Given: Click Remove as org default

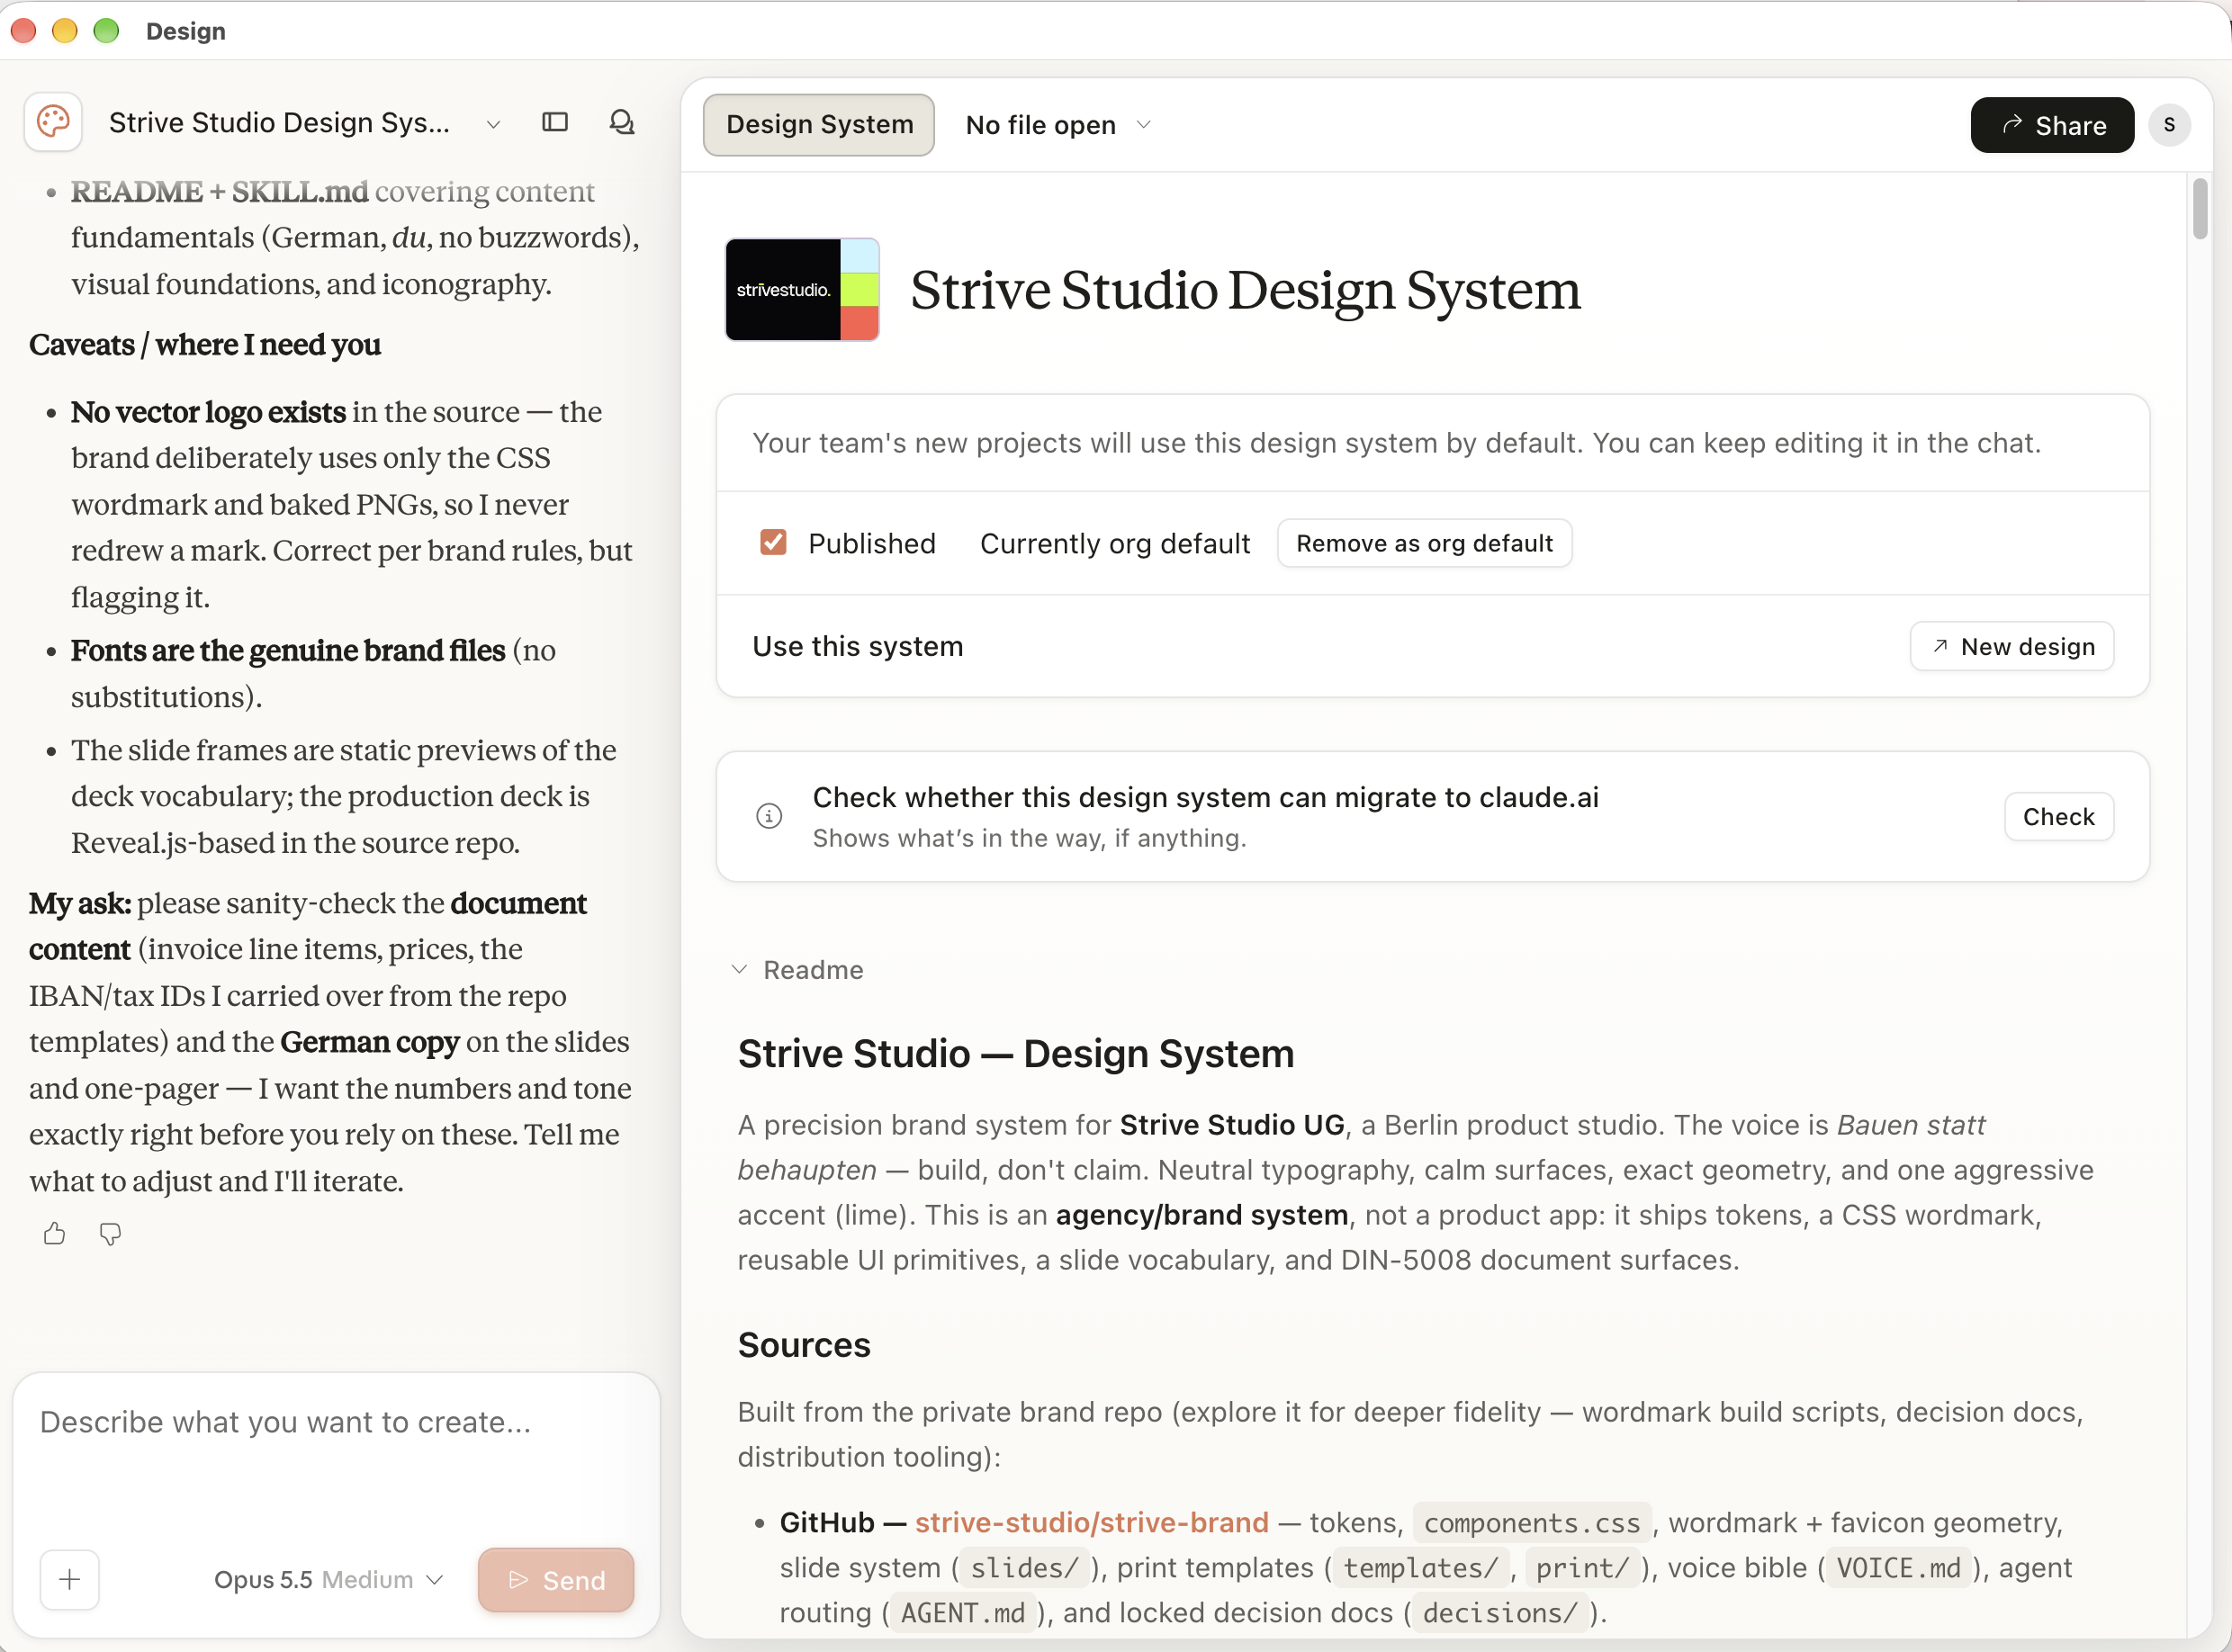Looking at the screenshot, I should pos(1424,543).
